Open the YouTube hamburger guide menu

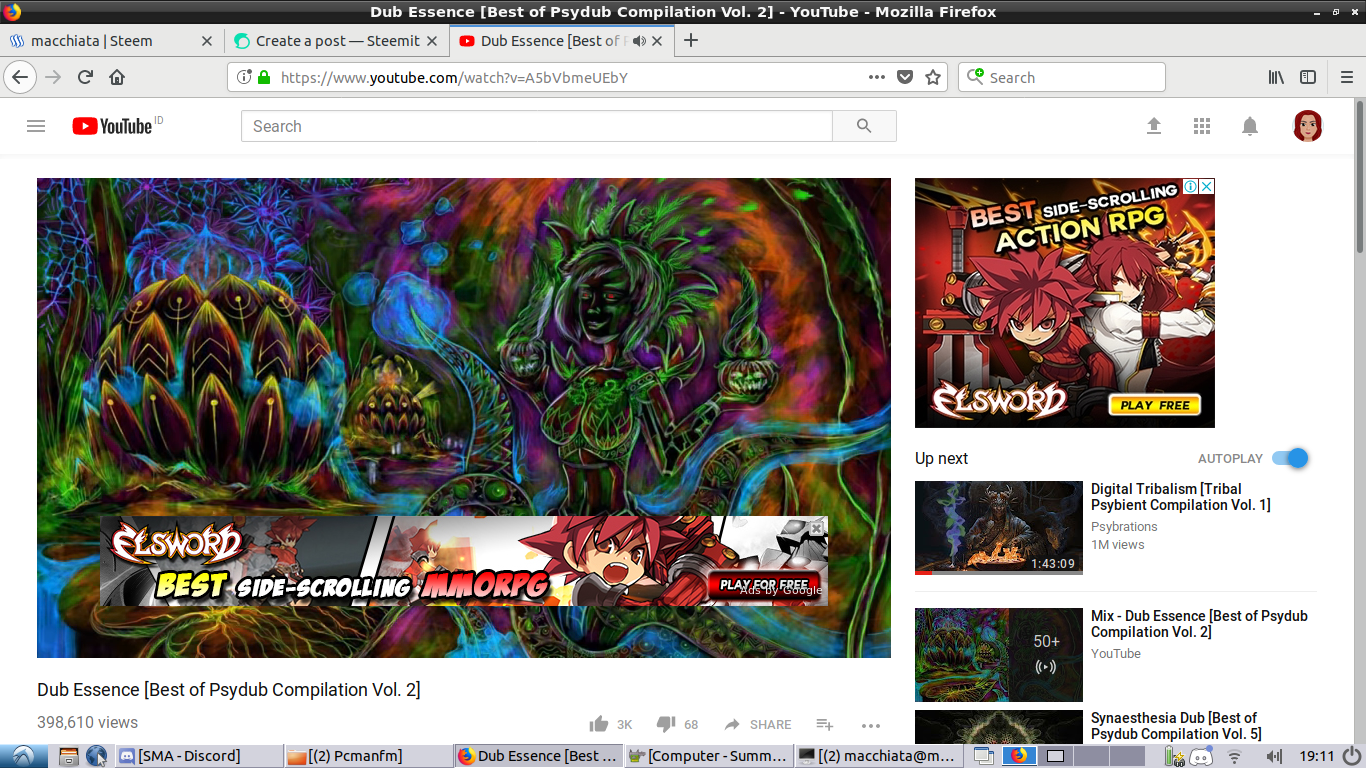(x=36, y=126)
